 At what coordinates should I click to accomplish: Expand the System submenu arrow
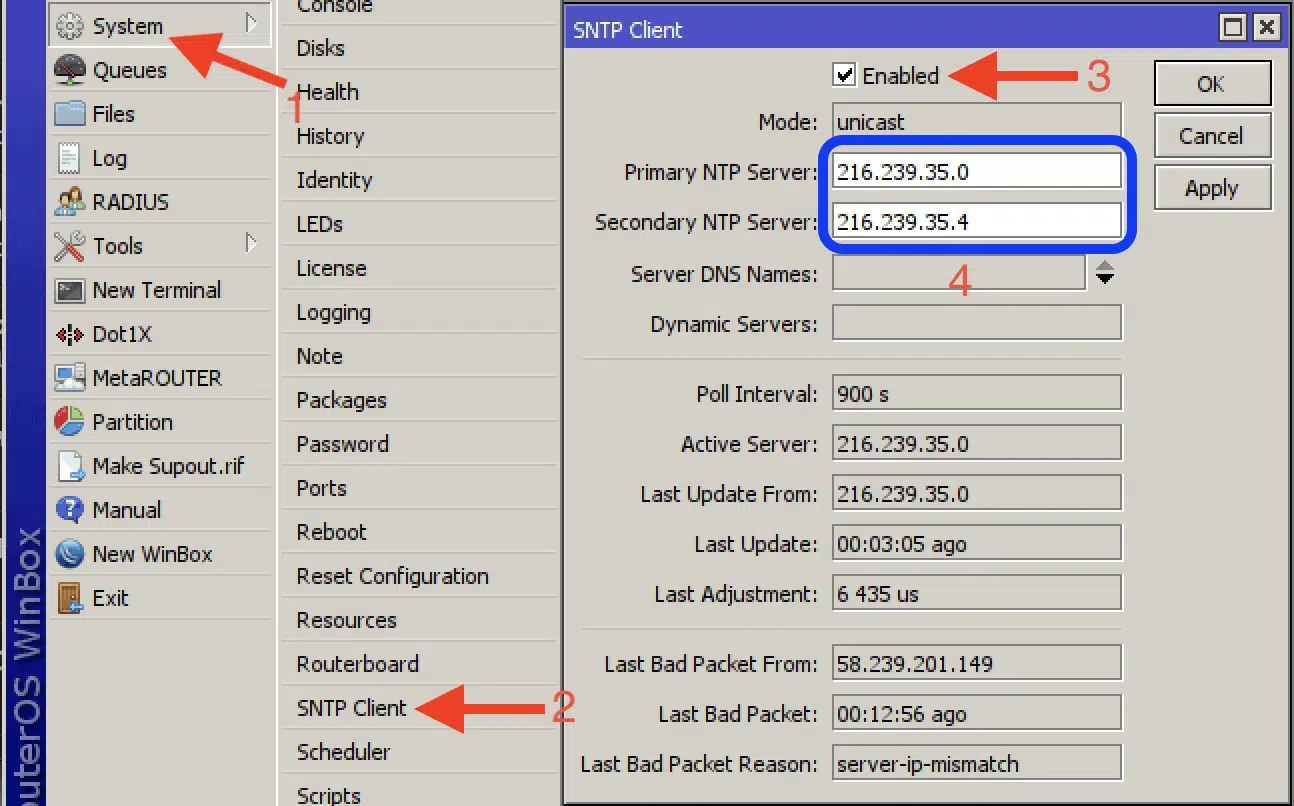click(251, 23)
